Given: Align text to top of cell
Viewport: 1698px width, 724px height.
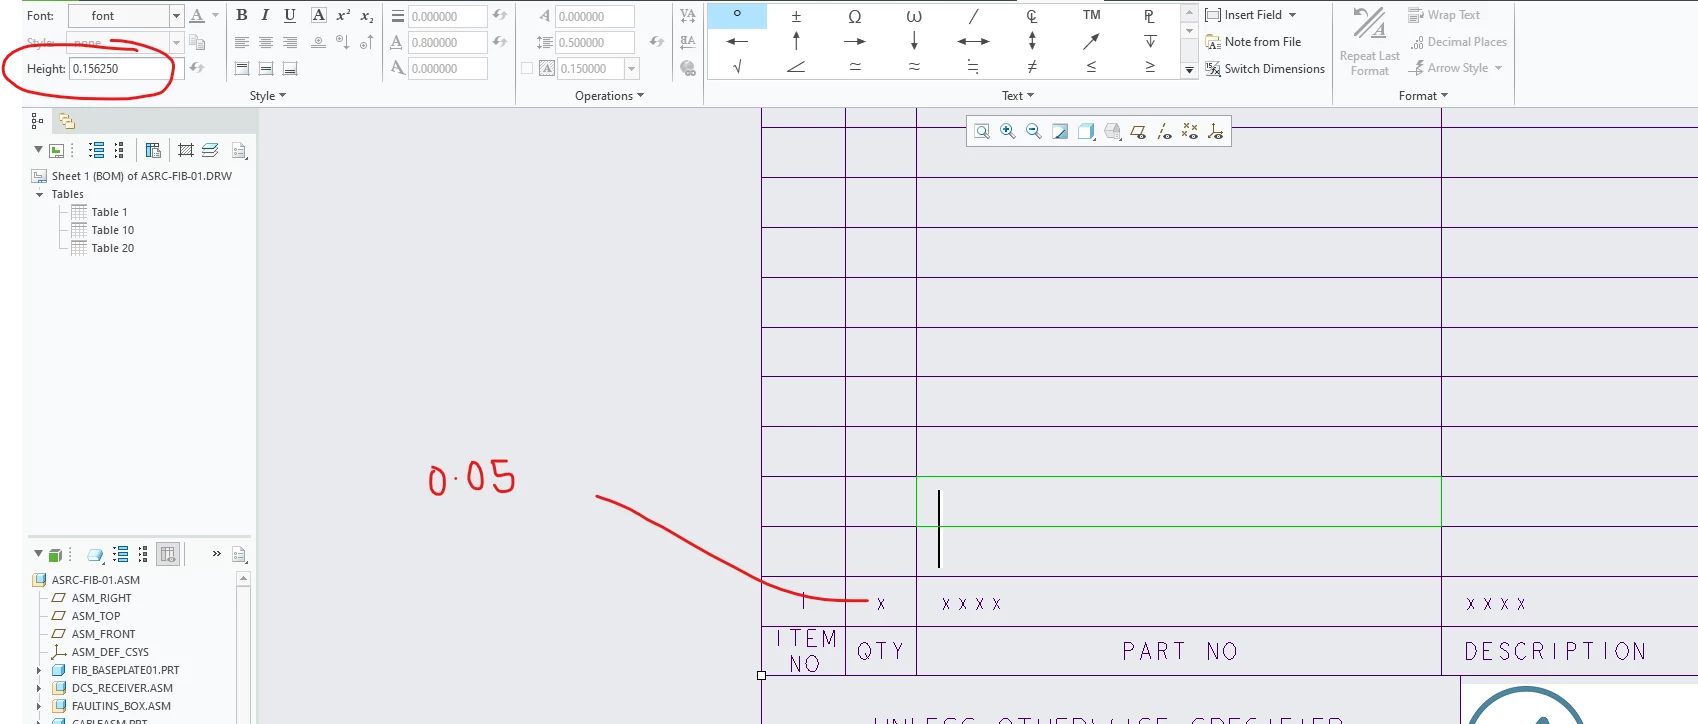Looking at the screenshot, I should point(241,68).
